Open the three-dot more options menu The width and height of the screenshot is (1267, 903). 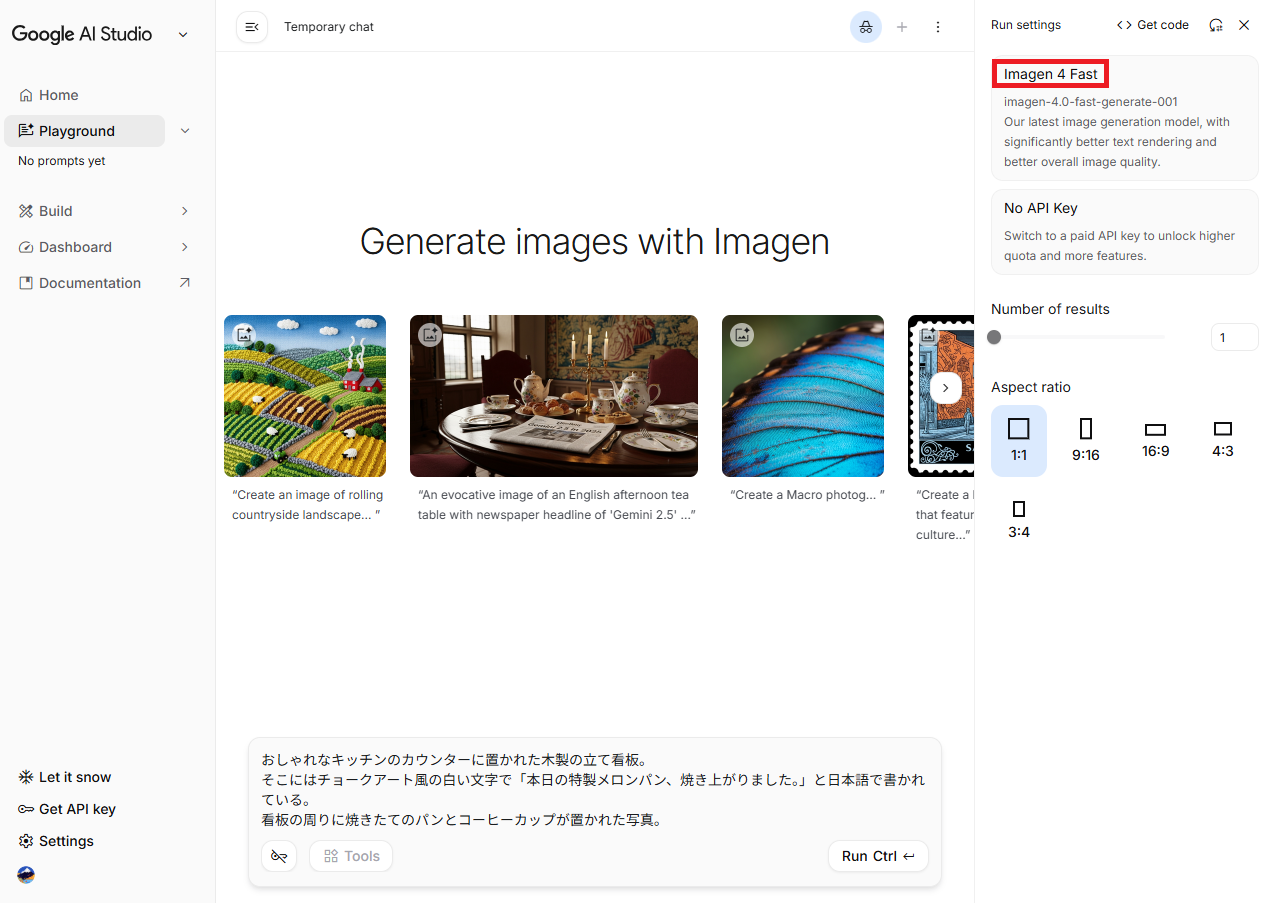[x=938, y=27]
